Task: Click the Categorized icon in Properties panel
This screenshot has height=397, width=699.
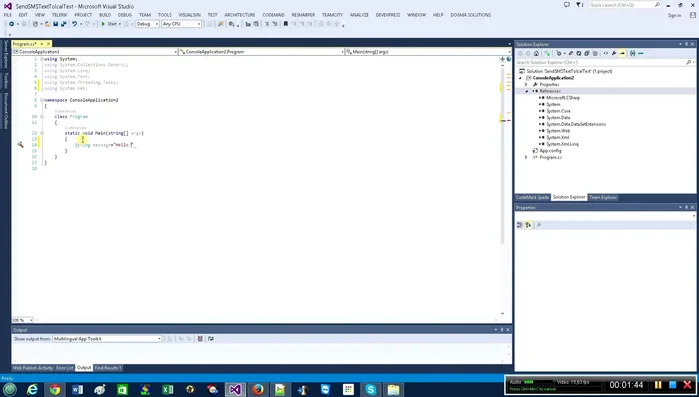Action: (519, 225)
